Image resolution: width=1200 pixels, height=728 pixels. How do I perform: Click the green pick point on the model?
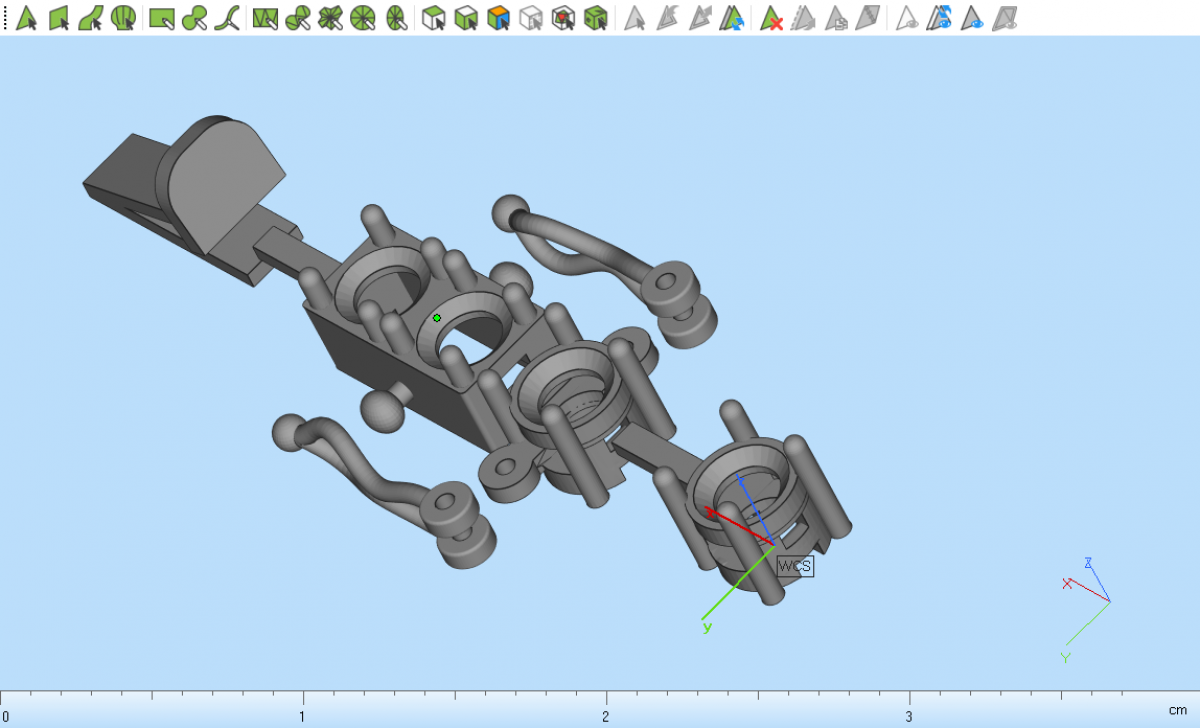pos(437,318)
